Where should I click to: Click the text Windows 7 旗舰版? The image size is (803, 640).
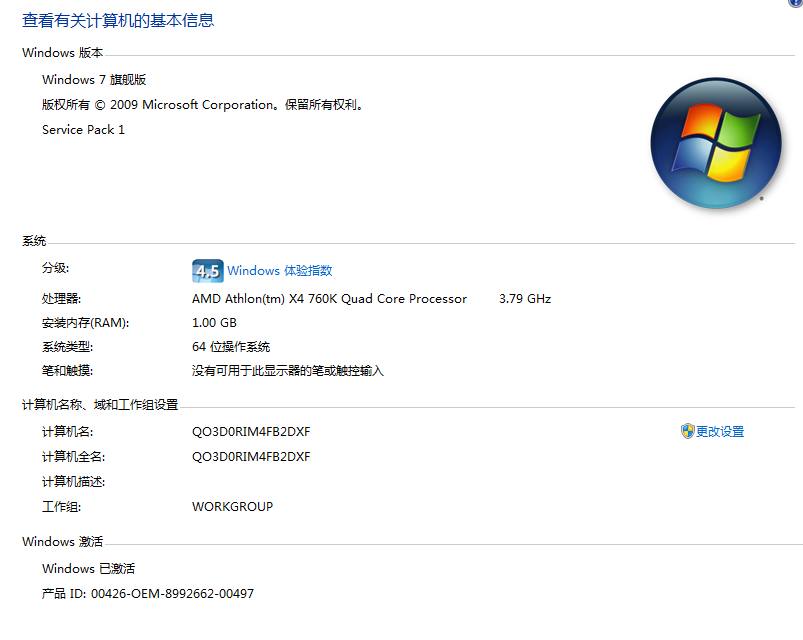(x=94, y=80)
